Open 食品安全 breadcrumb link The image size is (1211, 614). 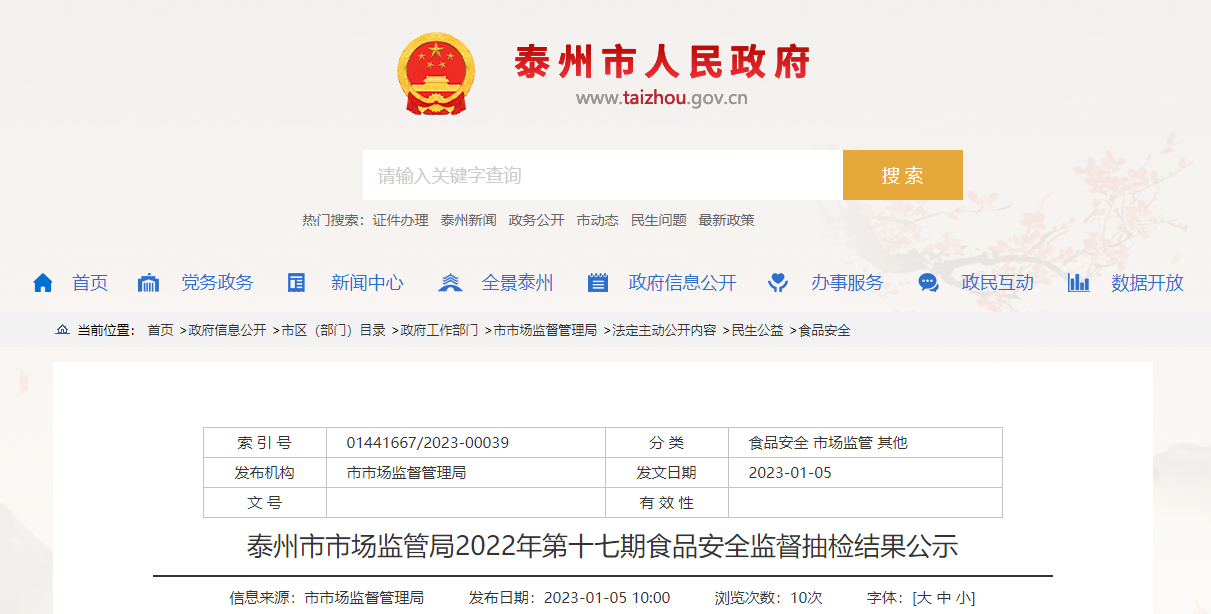click(824, 330)
